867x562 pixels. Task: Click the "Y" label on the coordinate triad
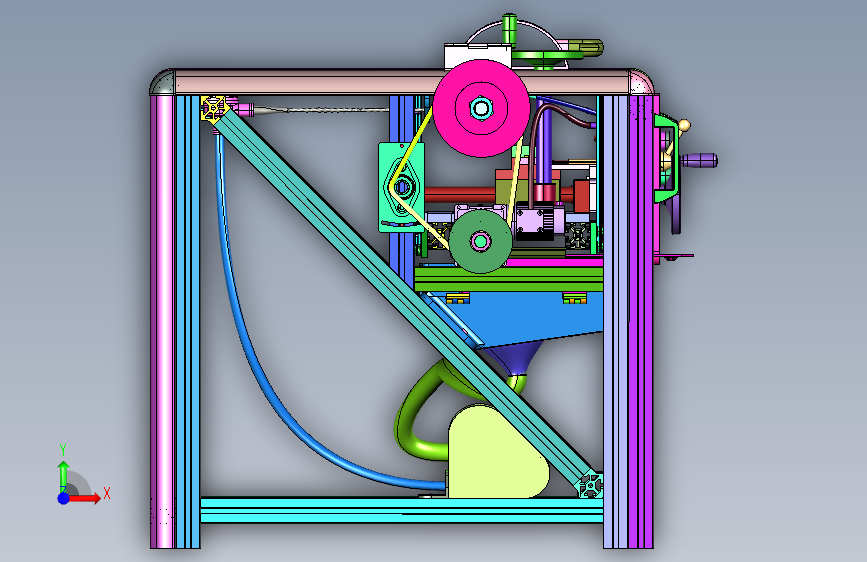pos(63,450)
